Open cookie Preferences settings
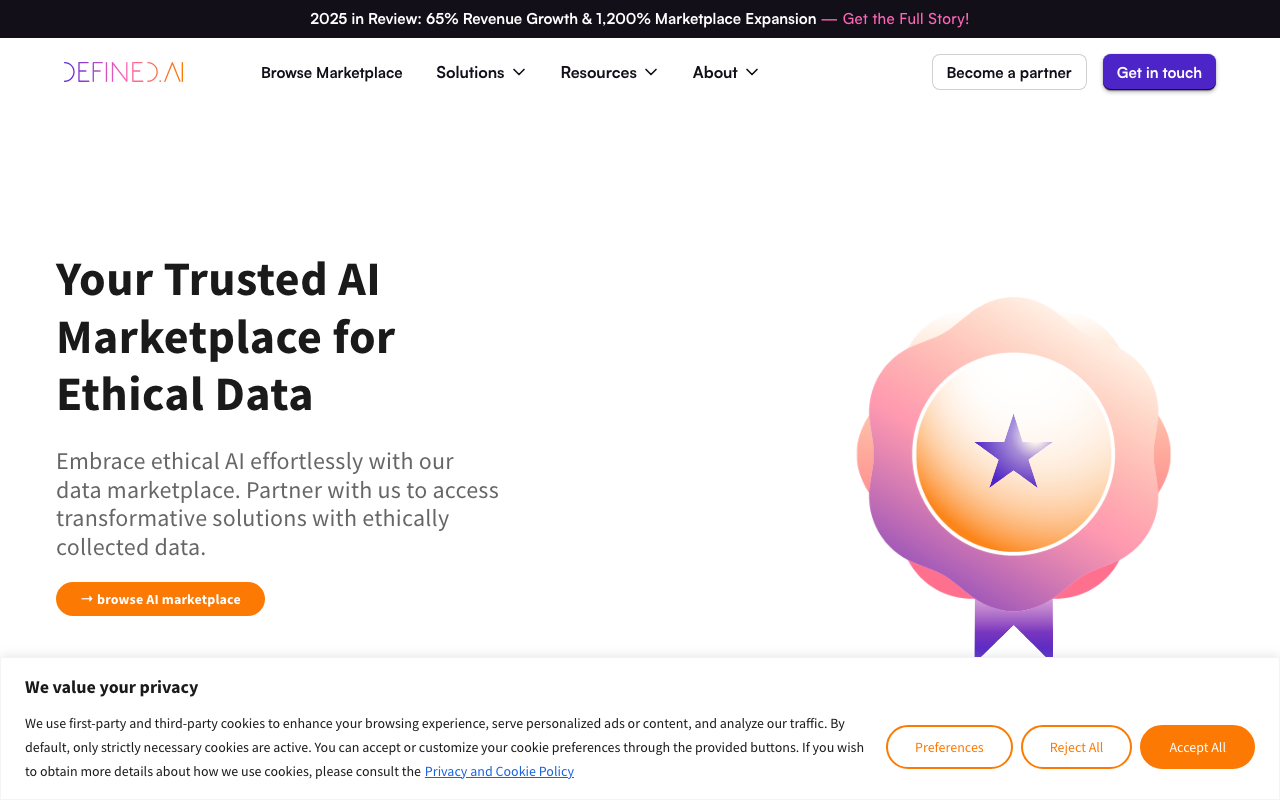Screen dimensions: 1280x800 tap(948, 747)
